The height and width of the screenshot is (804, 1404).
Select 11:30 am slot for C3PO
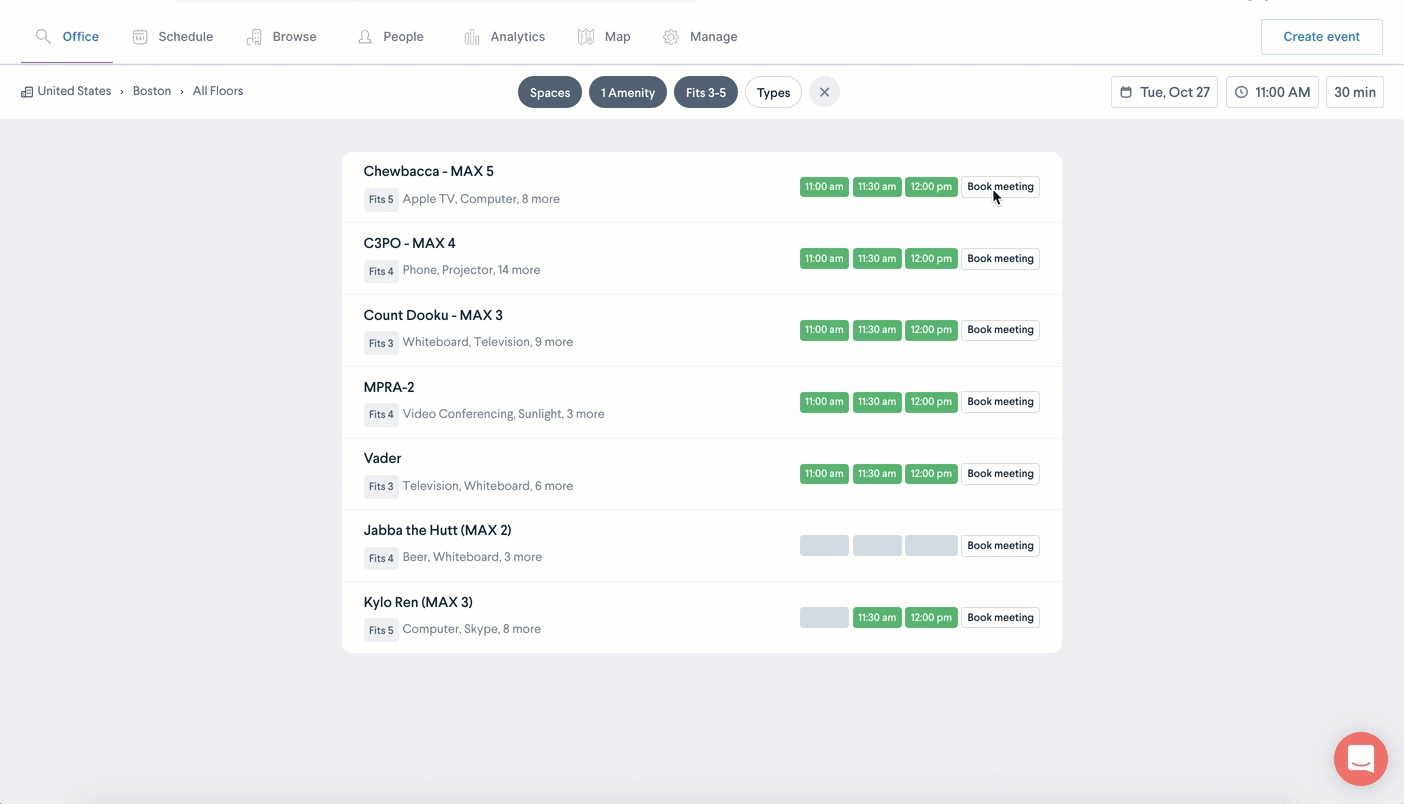tap(877, 259)
